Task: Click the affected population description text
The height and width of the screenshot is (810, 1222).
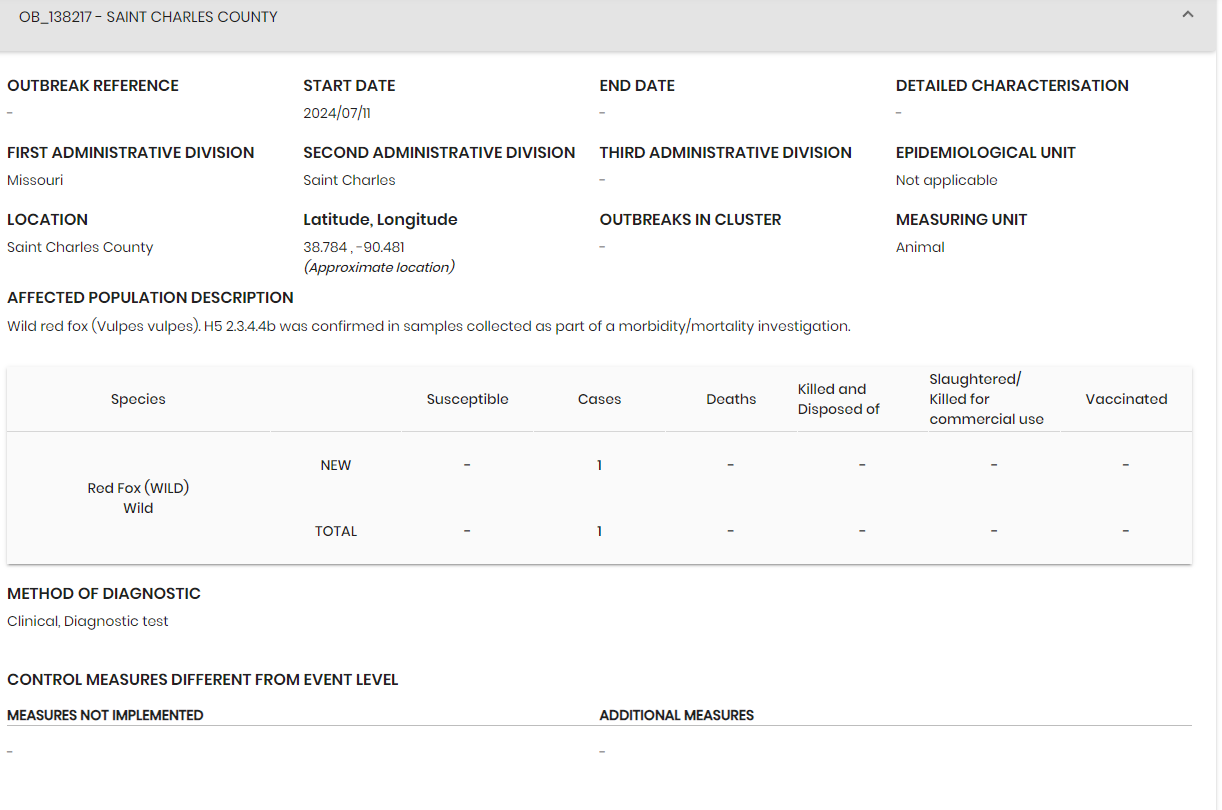Action: click(x=428, y=326)
